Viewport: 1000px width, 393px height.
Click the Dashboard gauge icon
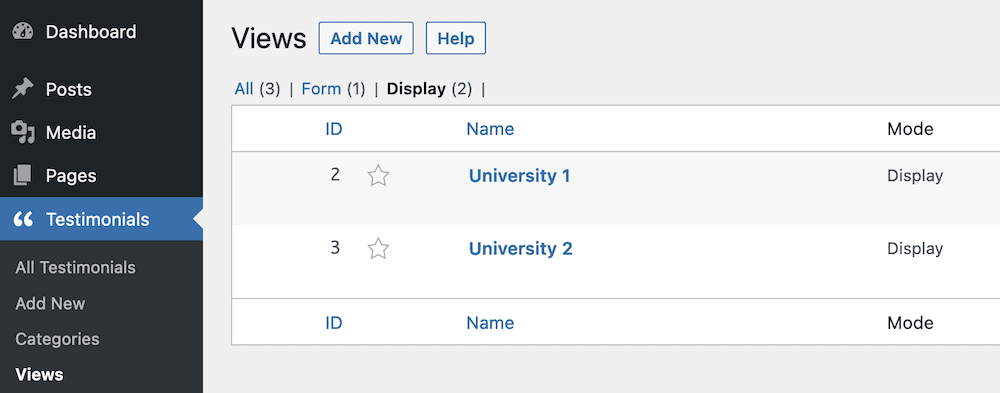coord(23,32)
